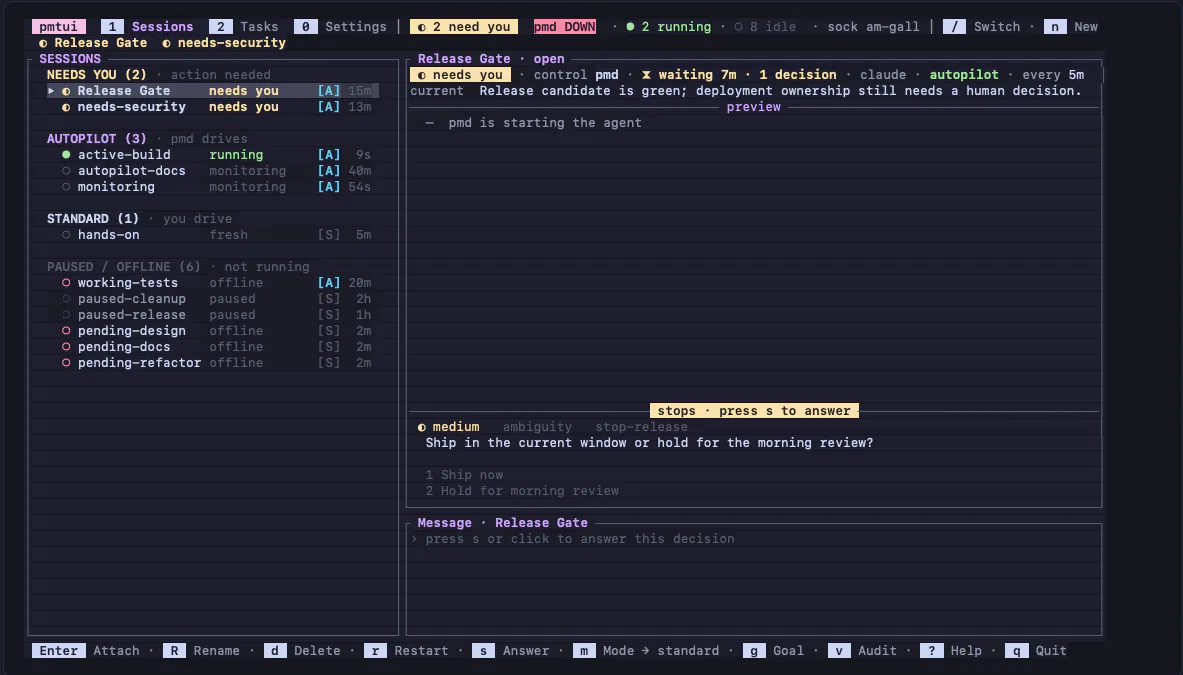Image resolution: width=1183 pixels, height=675 pixels.
Task: Click the Audit footer action
Action: pyautogui.click(x=862, y=650)
